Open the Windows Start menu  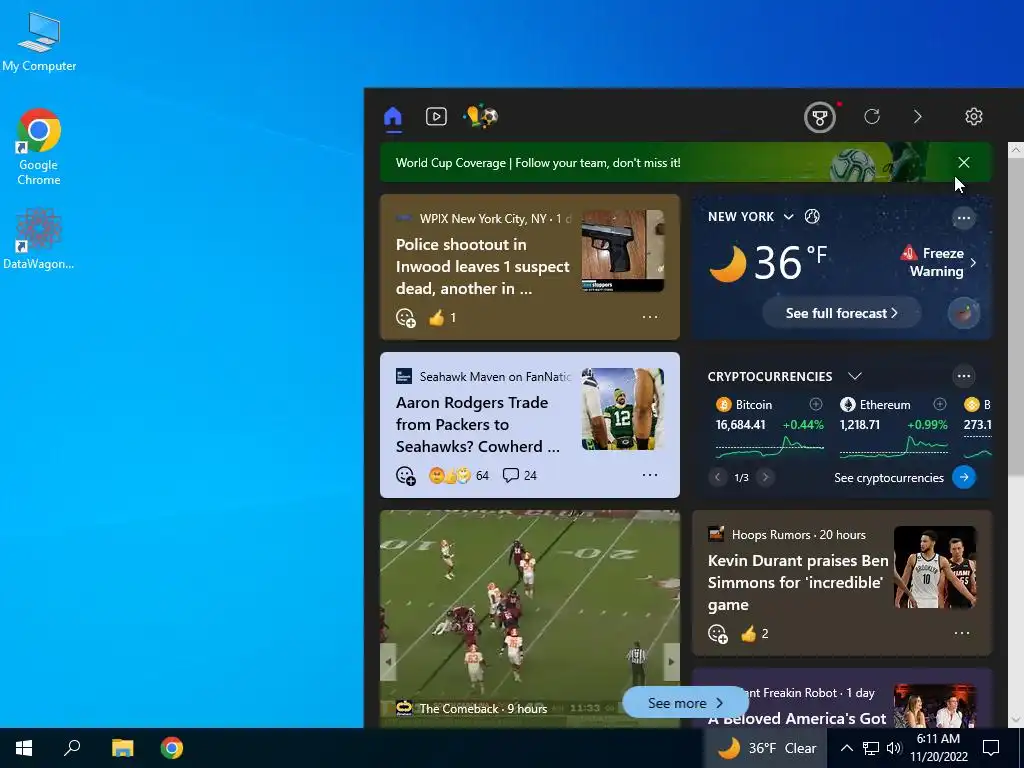(x=24, y=748)
